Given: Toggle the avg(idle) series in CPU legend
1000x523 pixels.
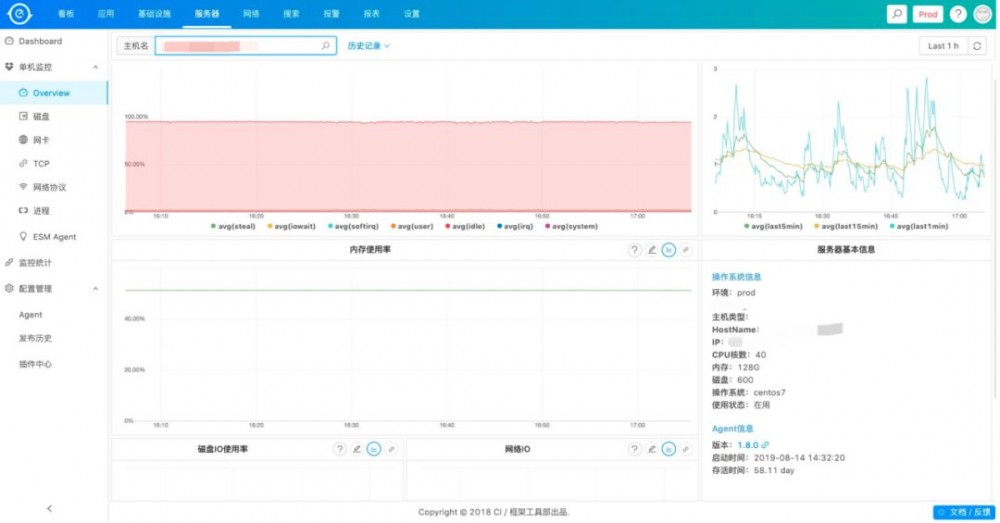Looking at the screenshot, I should (x=465, y=226).
